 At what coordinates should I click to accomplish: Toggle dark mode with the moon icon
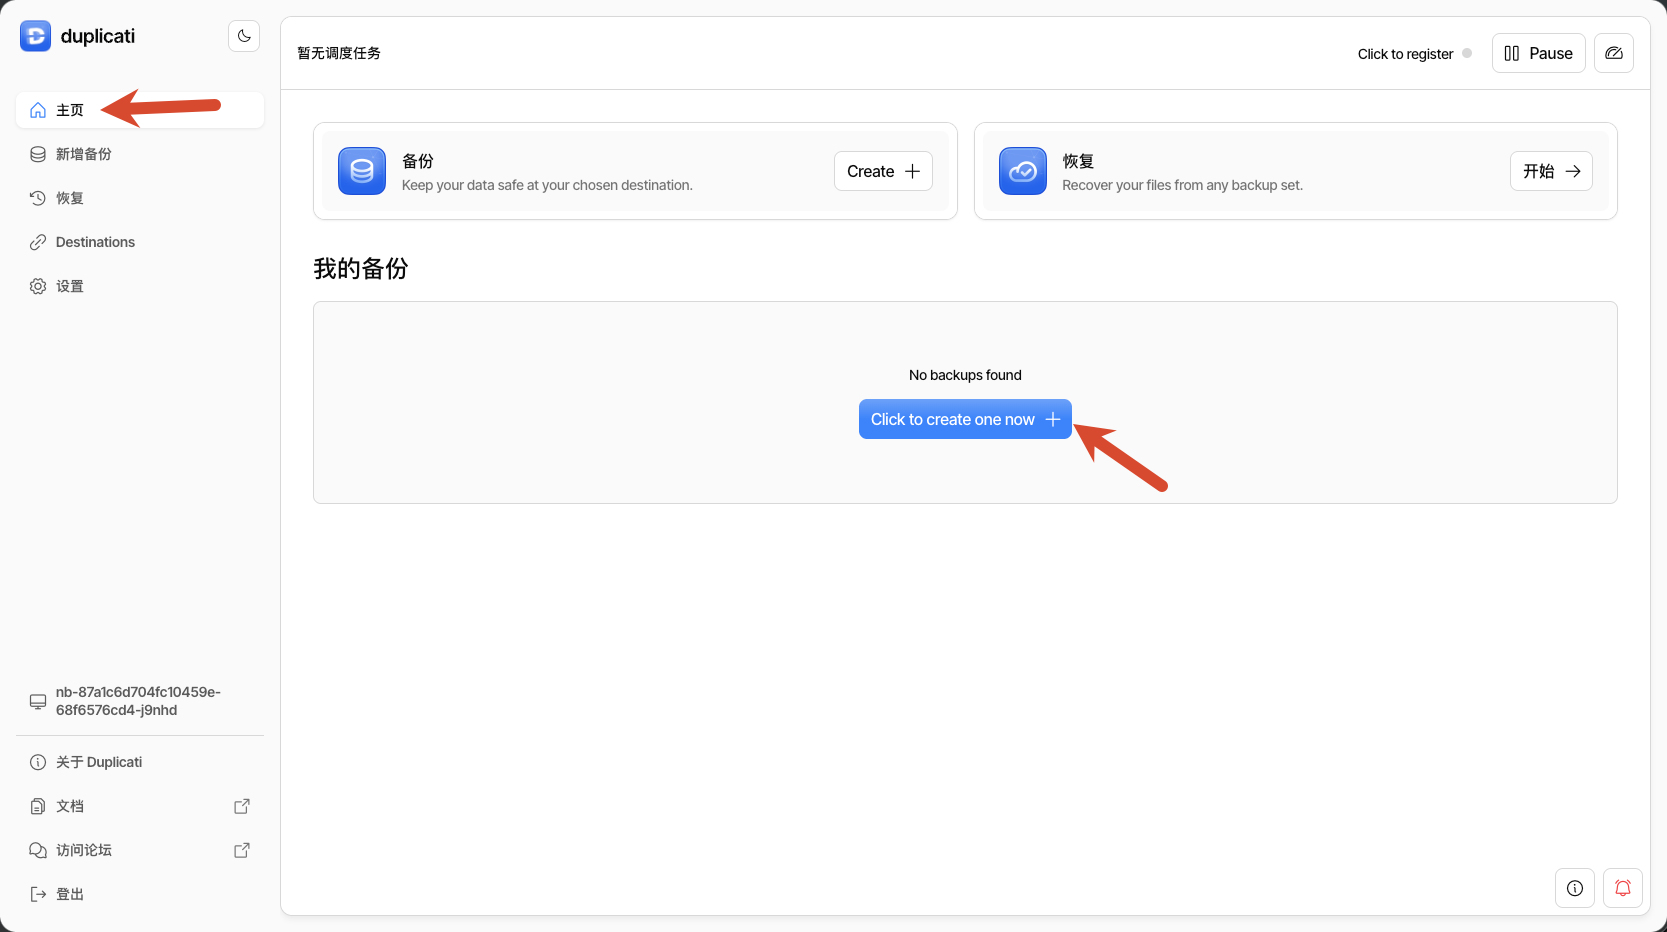pyautogui.click(x=244, y=36)
